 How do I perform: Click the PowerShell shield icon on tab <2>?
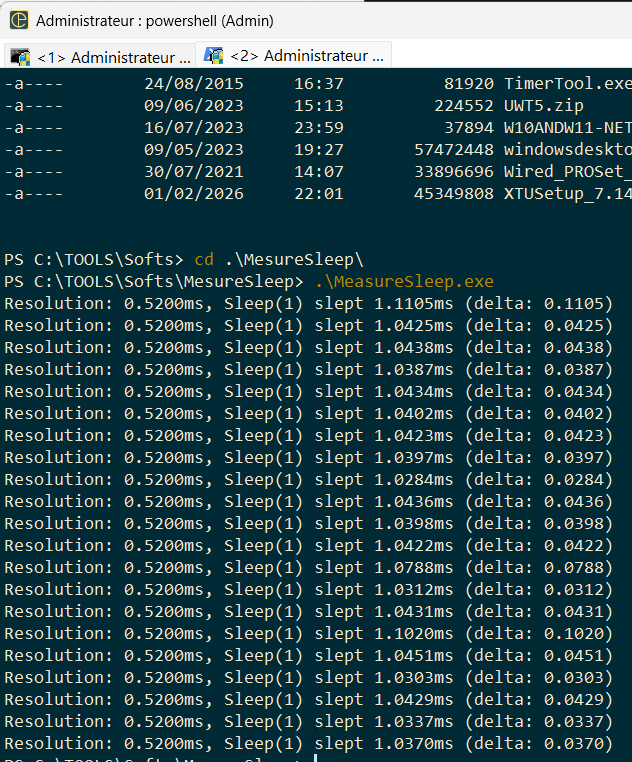click(x=213, y=55)
